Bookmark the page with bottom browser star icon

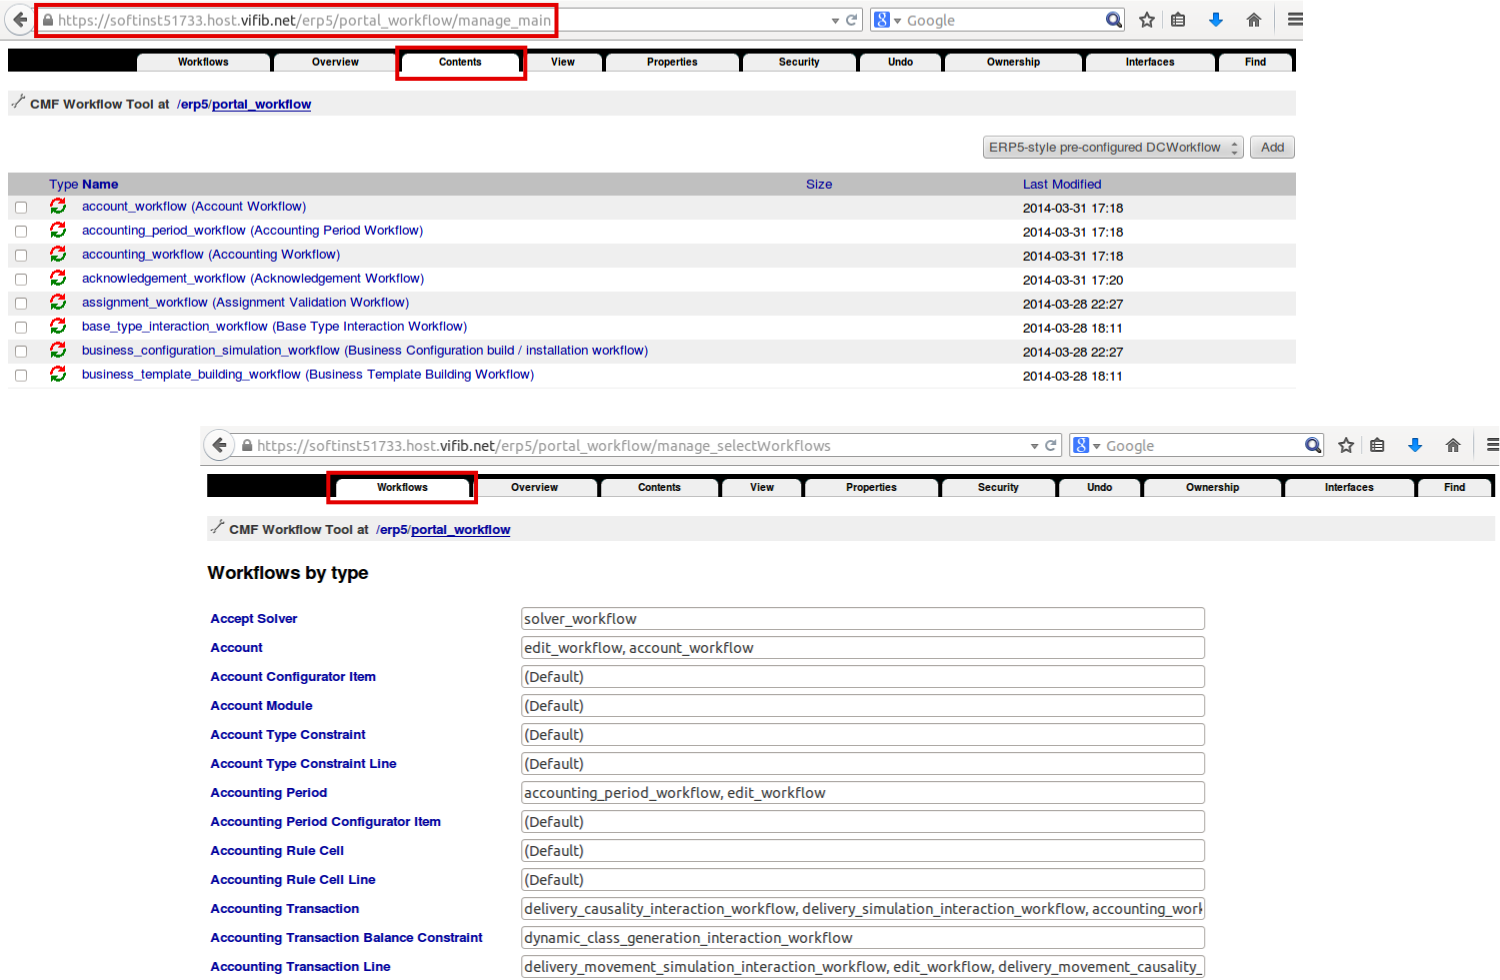click(x=1346, y=446)
